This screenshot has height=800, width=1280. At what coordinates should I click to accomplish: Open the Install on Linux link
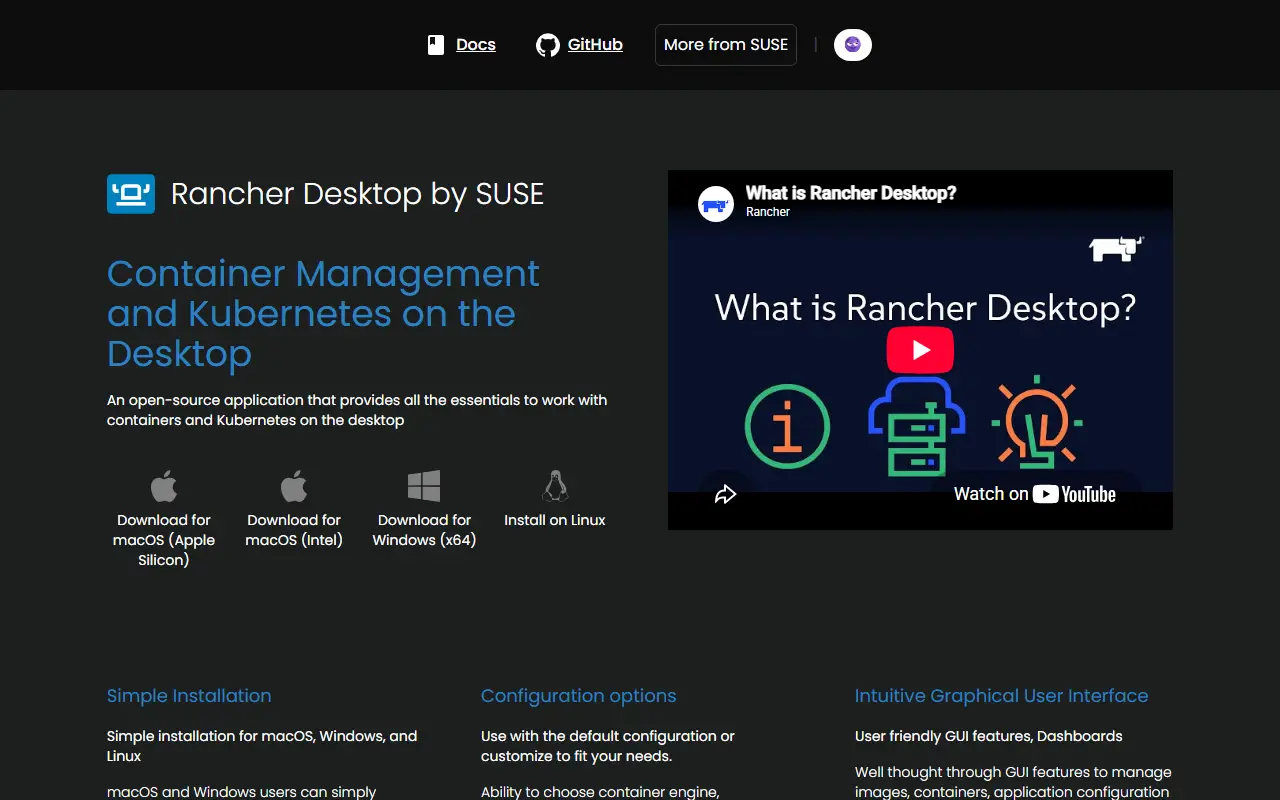(x=555, y=520)
